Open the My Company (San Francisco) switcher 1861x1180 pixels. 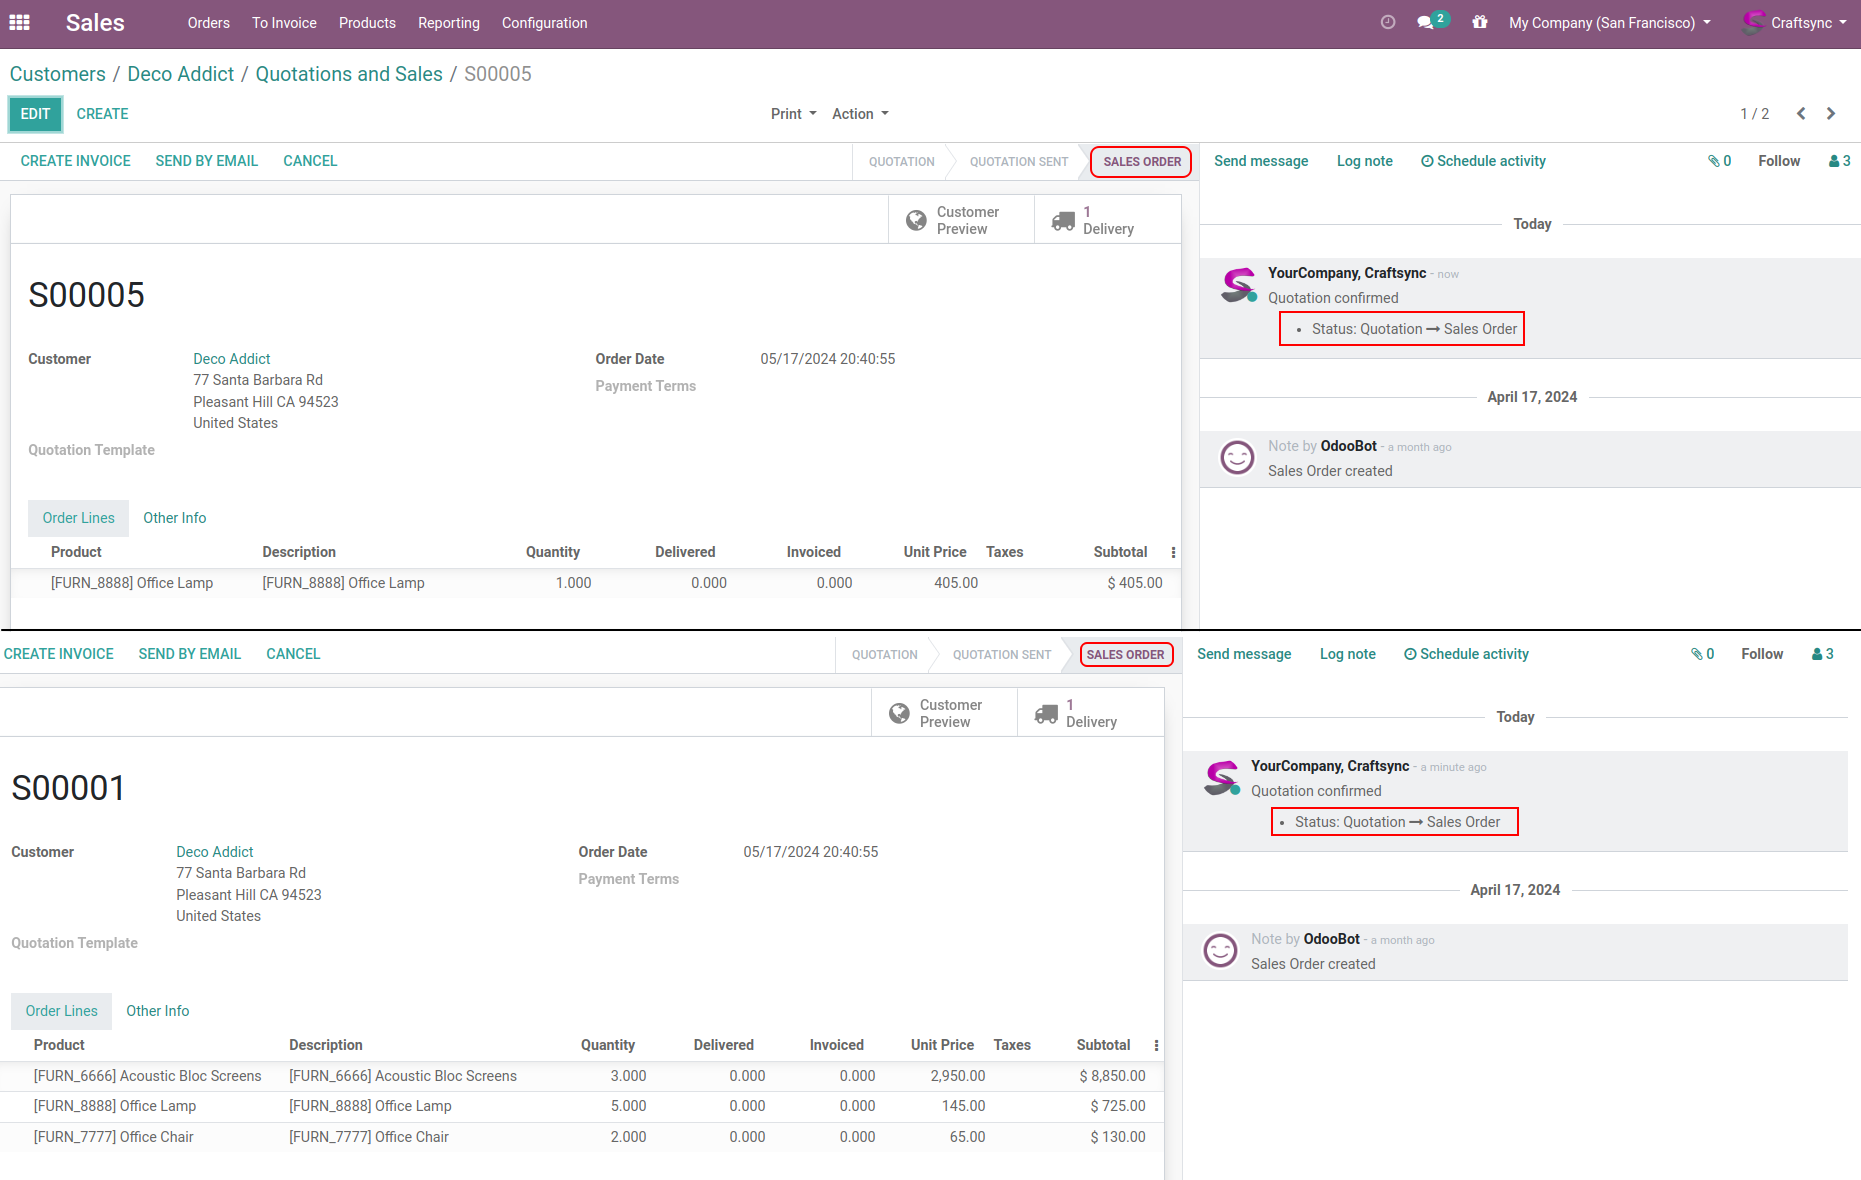pos(1609,23)
